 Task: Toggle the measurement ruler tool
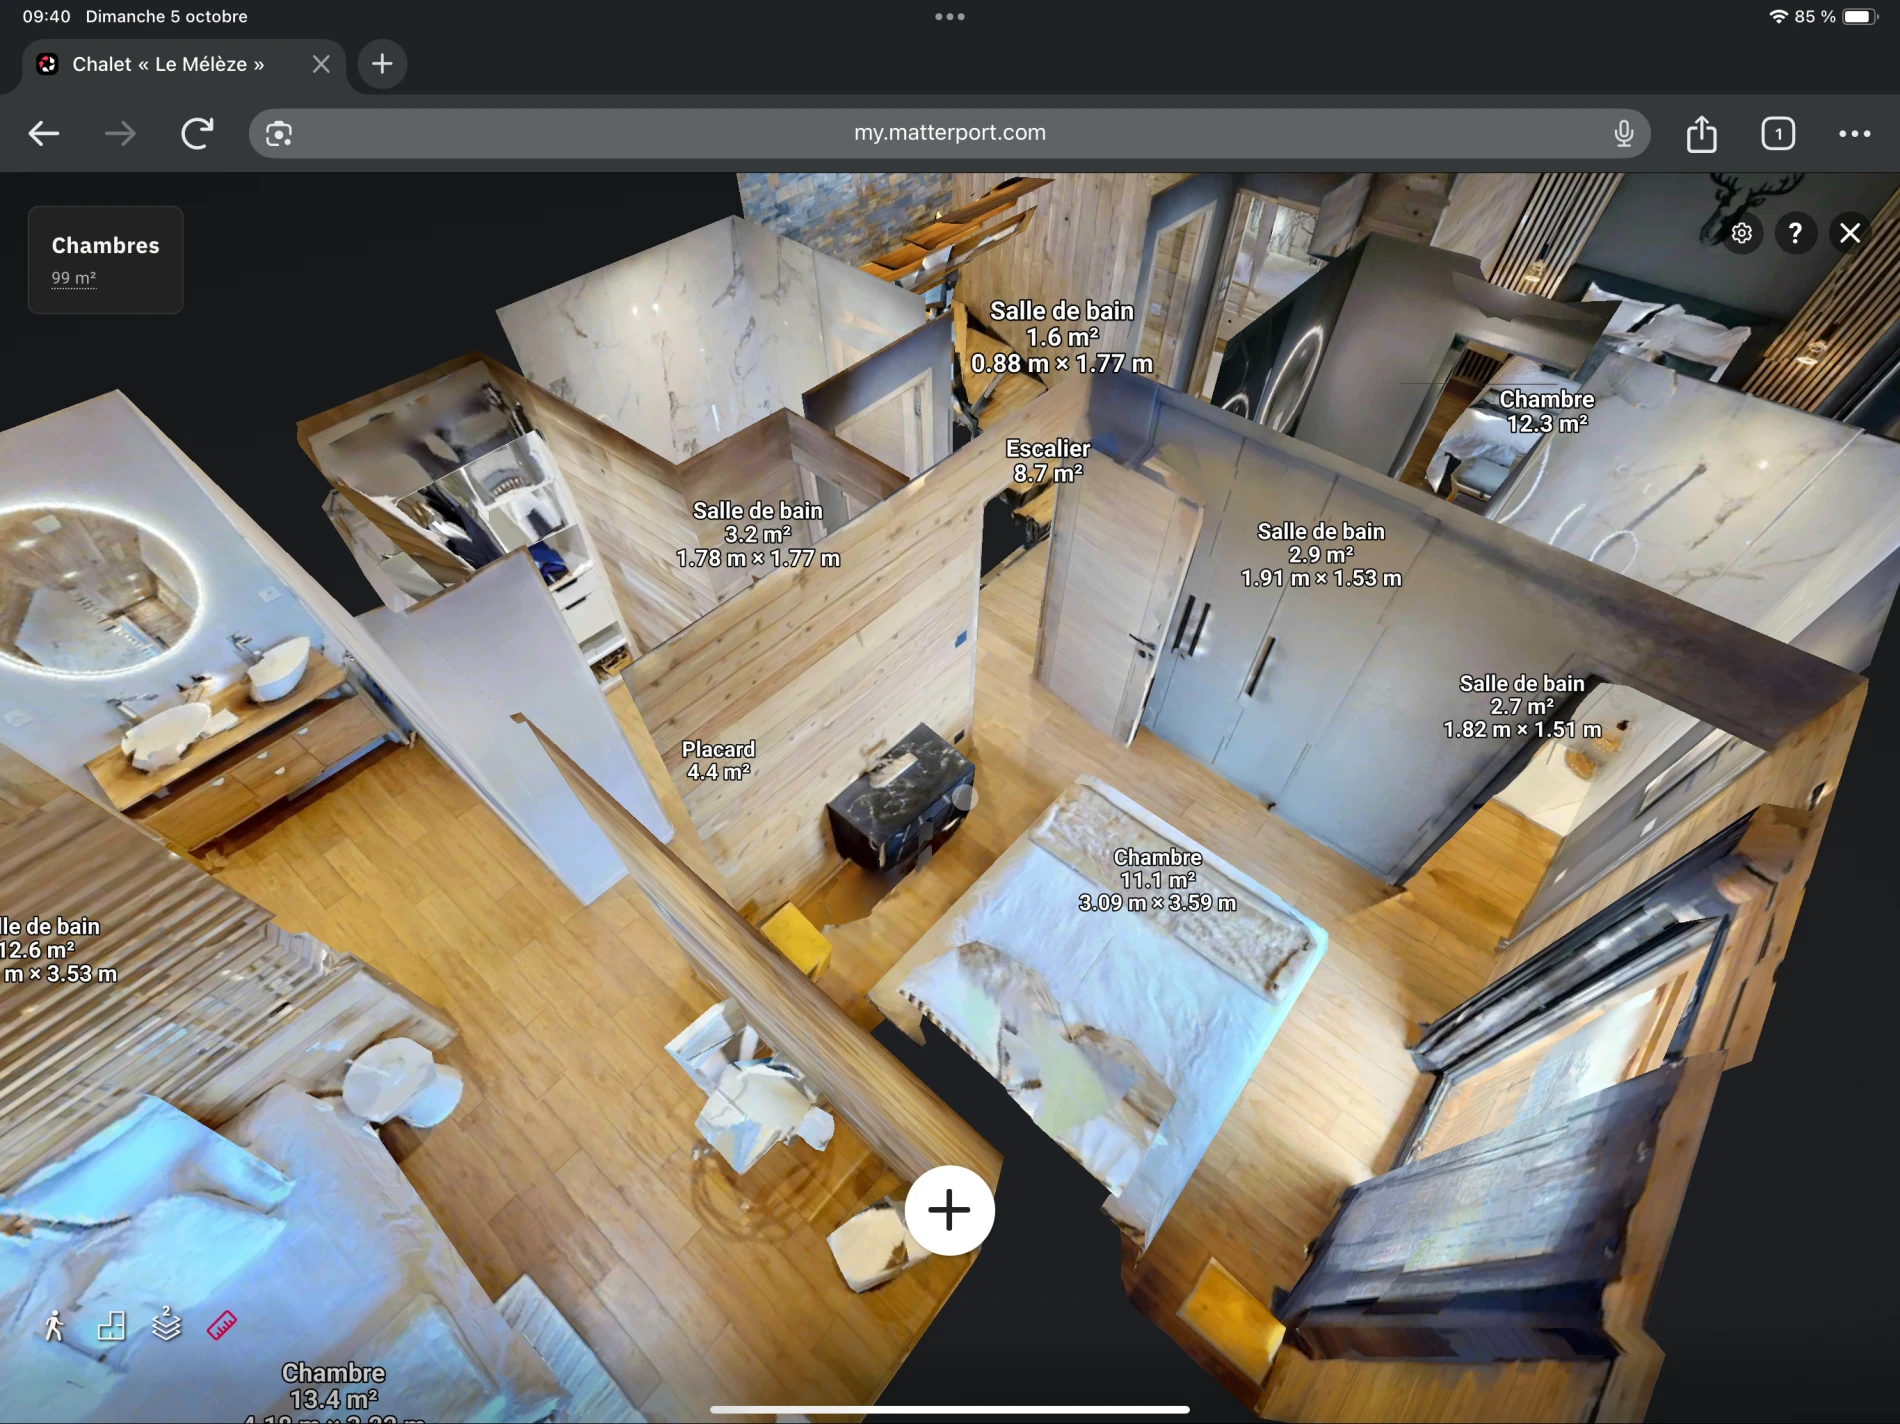pyautogui.click(x=222, y=1326)
